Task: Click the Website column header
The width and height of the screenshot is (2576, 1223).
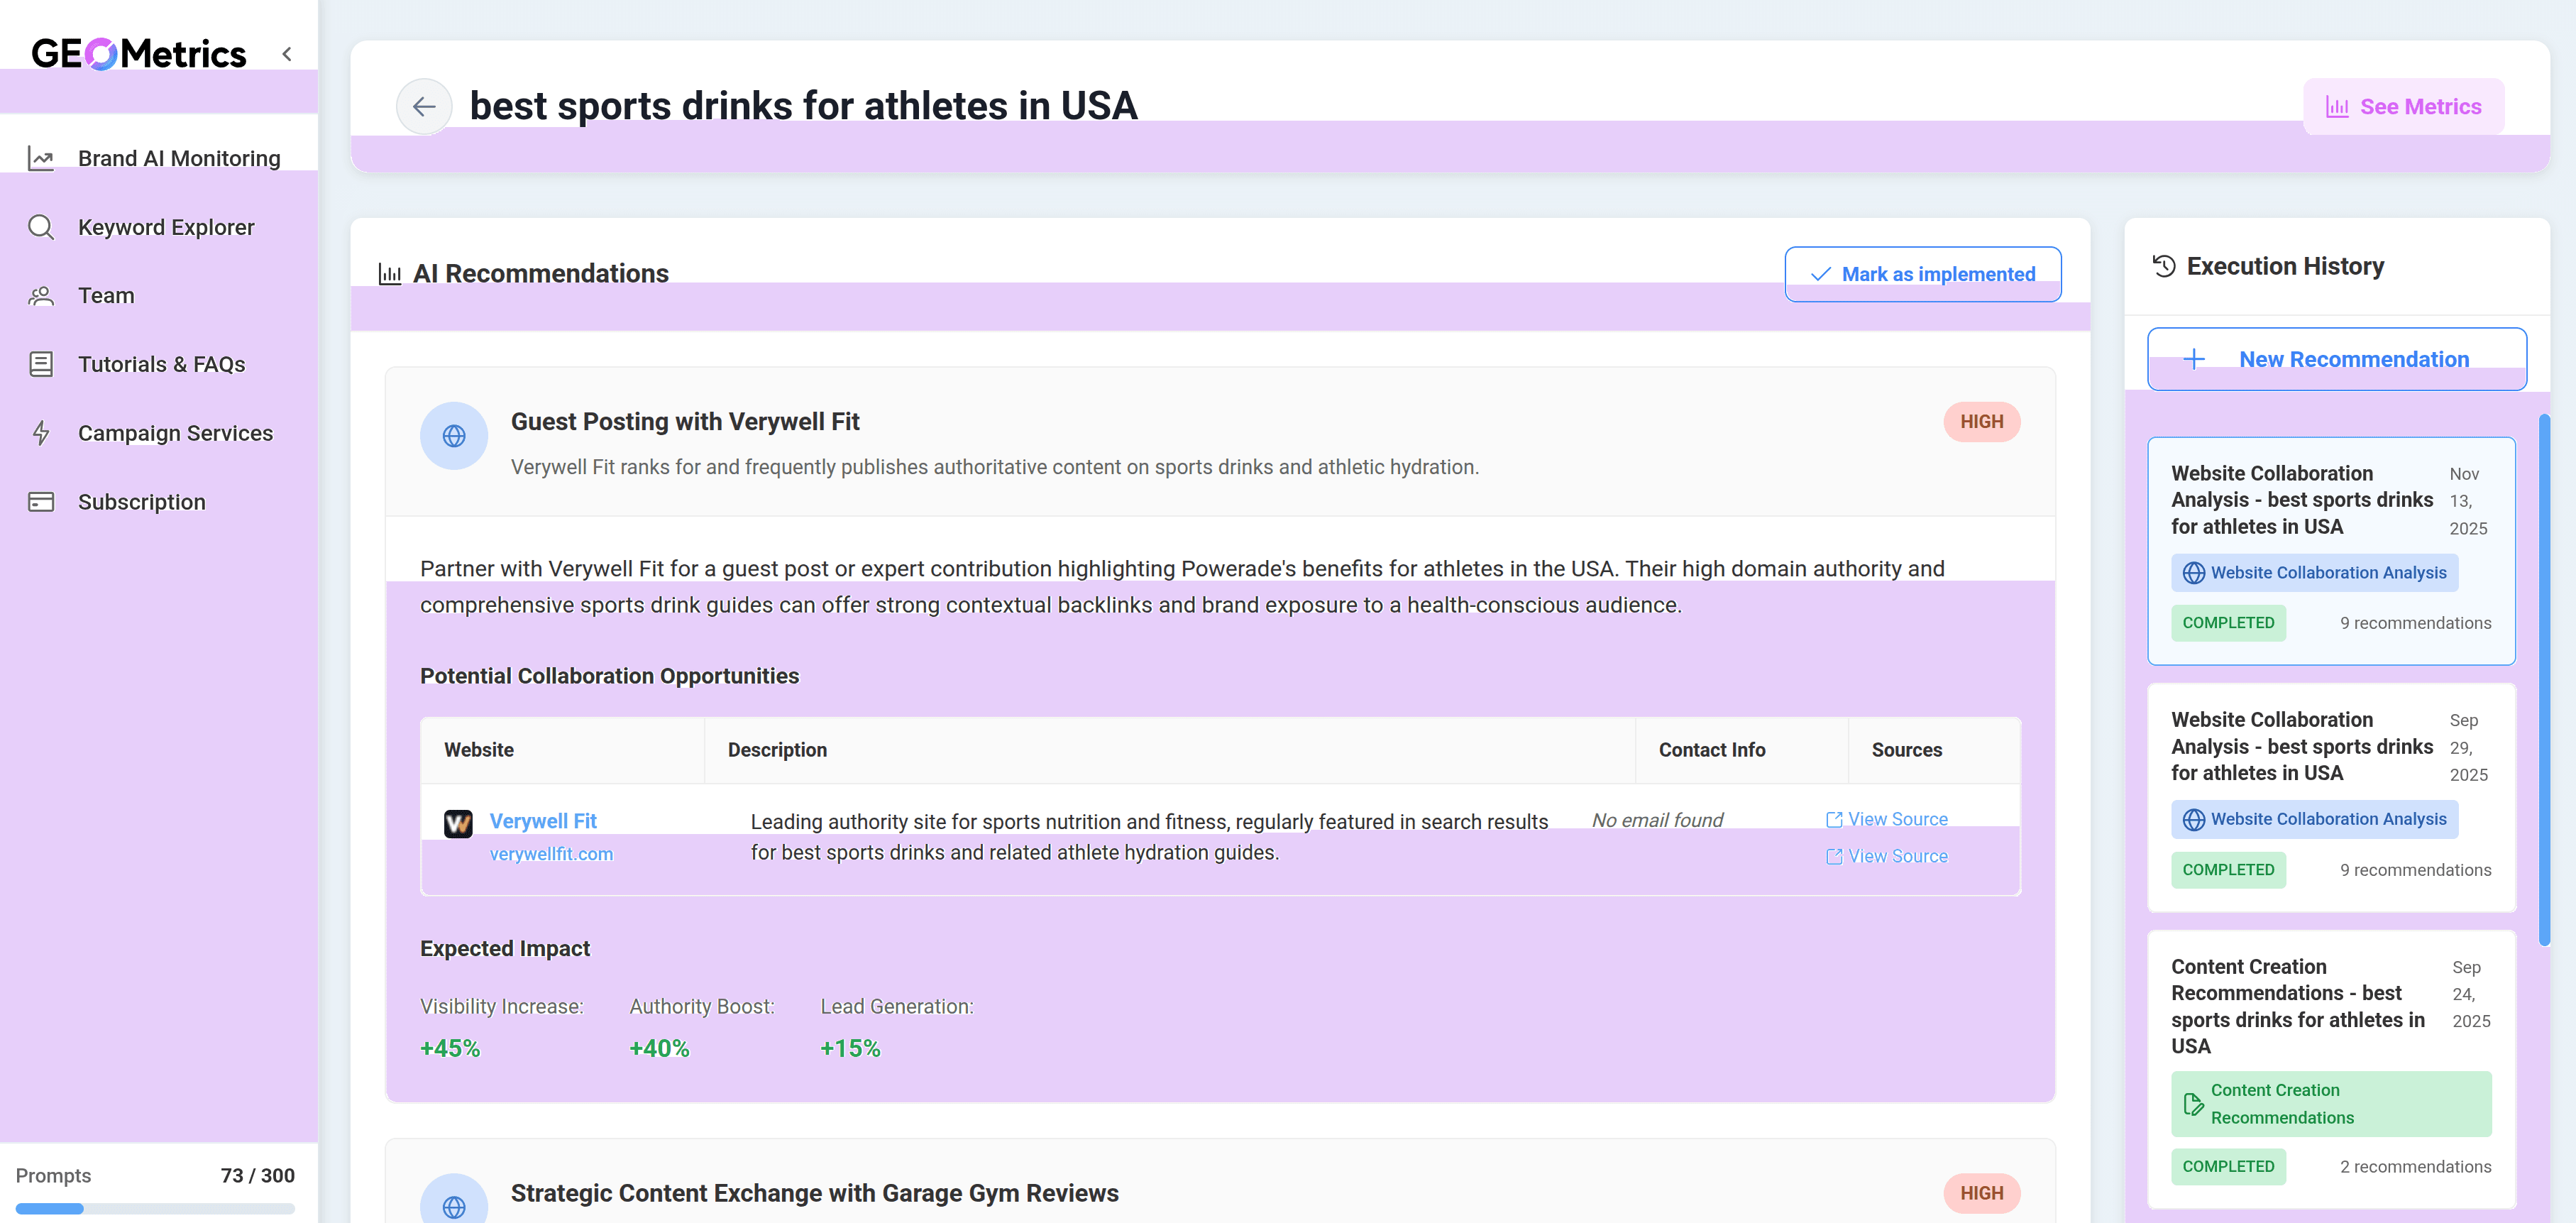Action: tap(479, 750)
